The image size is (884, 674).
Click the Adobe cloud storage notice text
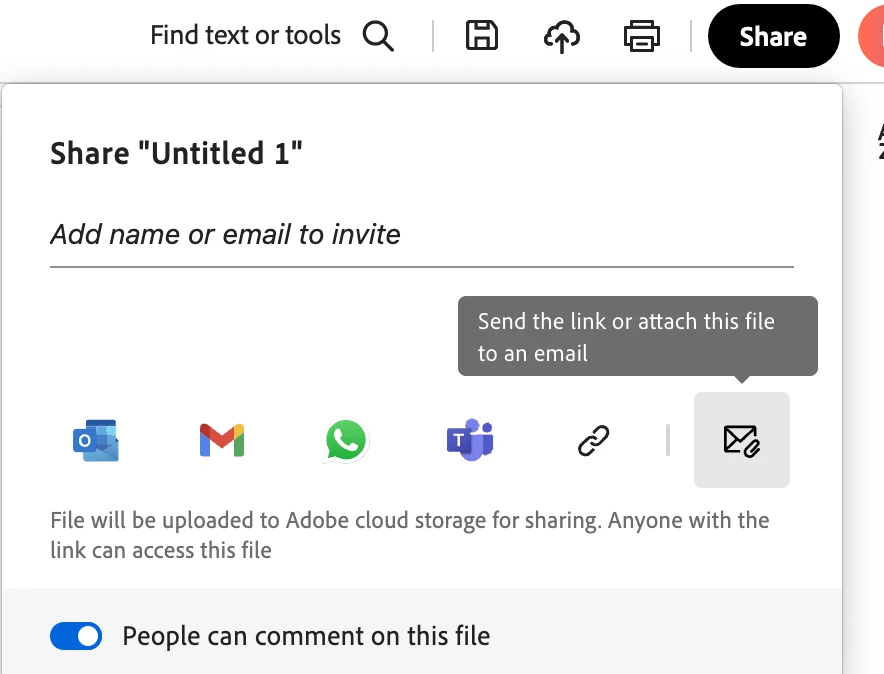(x=410, y=535)
